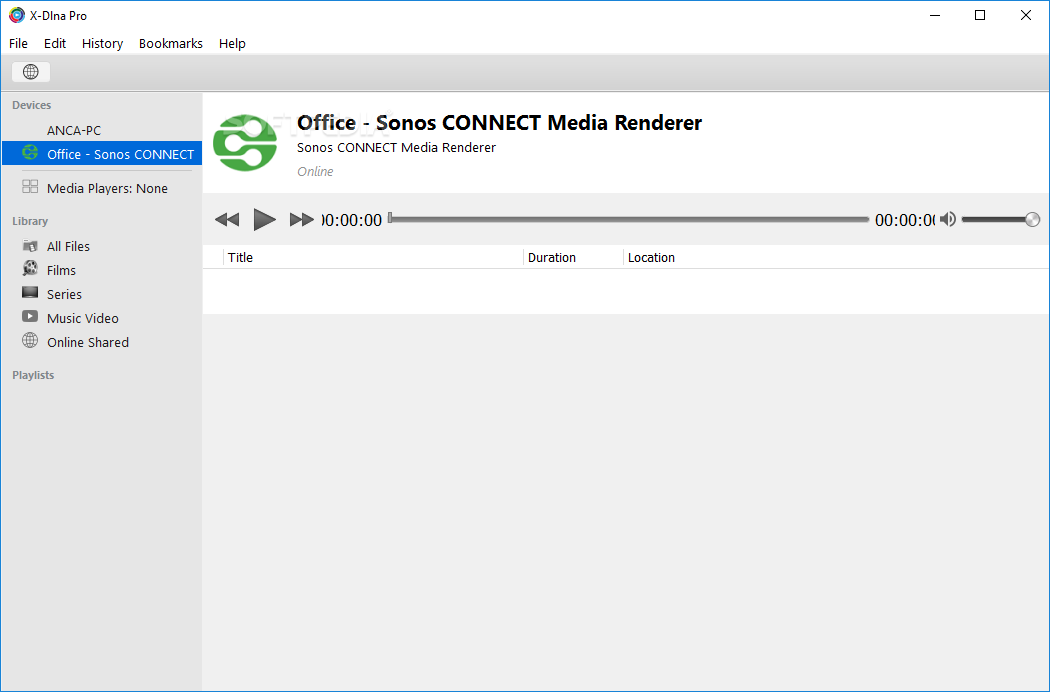Click the elapsed time display
Image resolution: width=1050 pixels, height=692 pixels.
pos(352,220)
